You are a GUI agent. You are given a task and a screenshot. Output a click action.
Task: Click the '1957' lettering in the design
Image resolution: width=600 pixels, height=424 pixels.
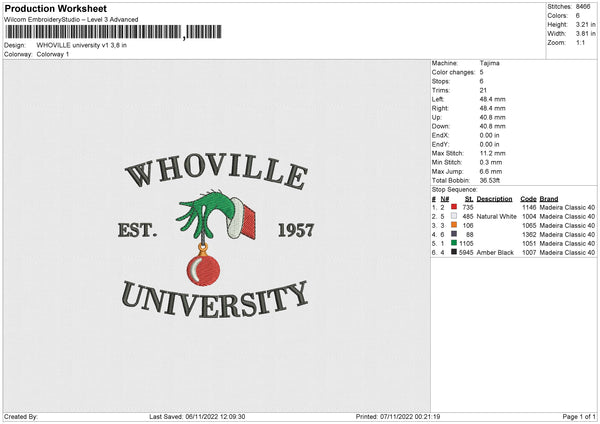(296, 230)
